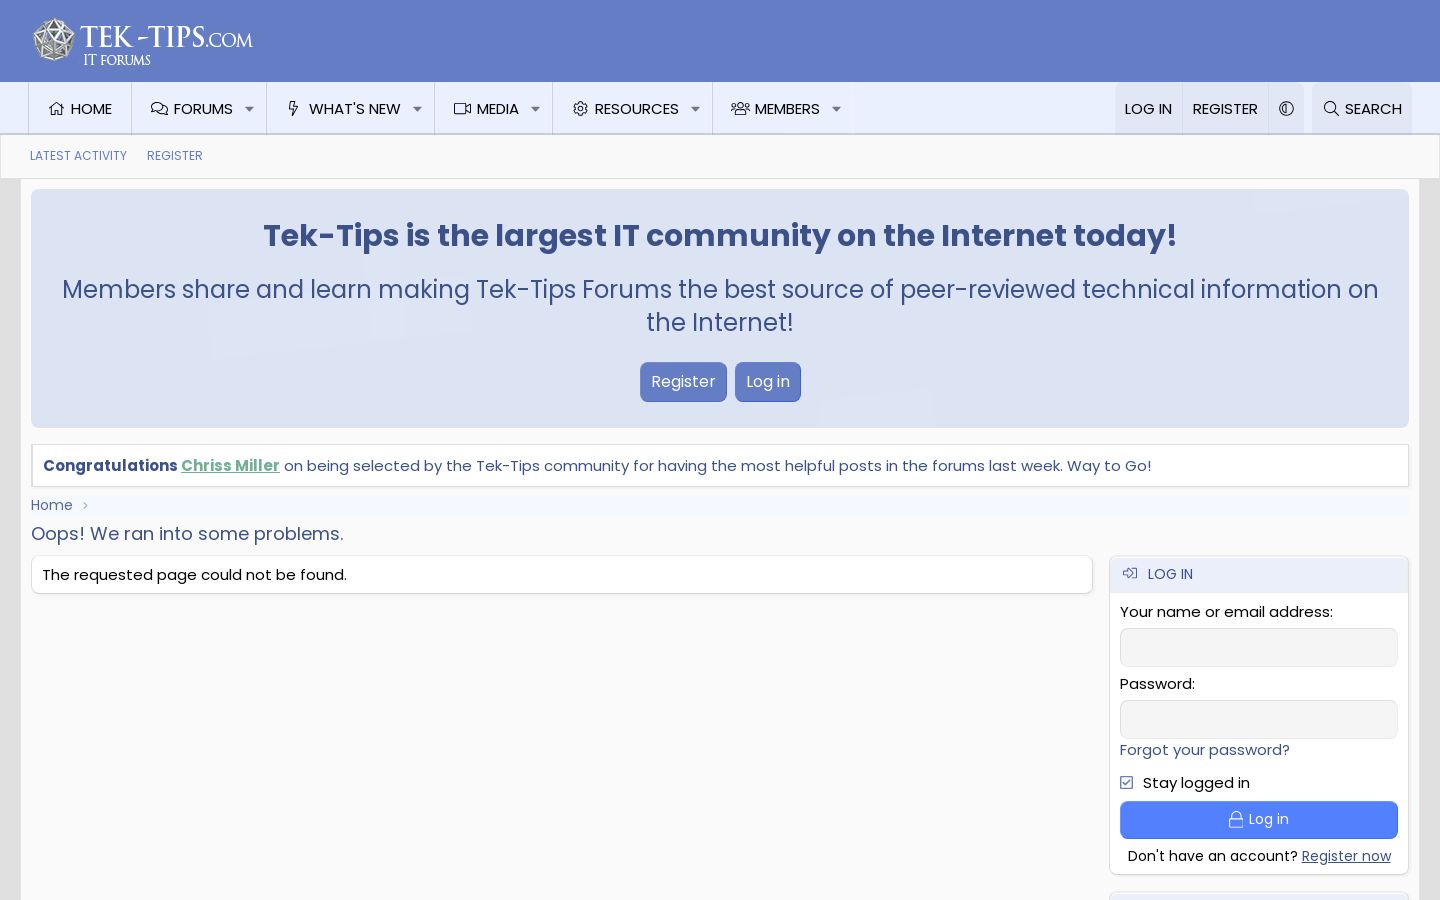Toggle the dark/light style switcher icon
This screenshot has height=900, width=1440.
coord(1286,109)
